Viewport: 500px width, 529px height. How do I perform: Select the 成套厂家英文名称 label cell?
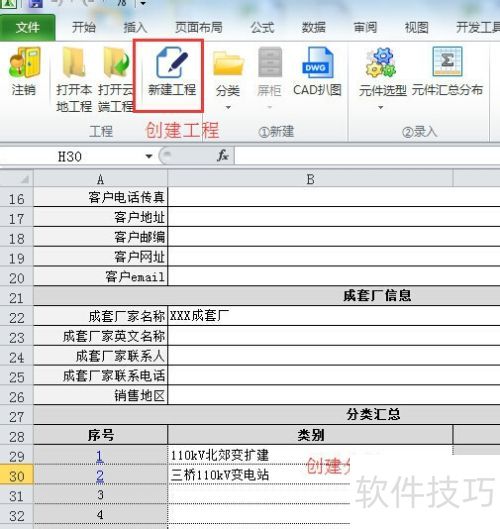point(101,336)
